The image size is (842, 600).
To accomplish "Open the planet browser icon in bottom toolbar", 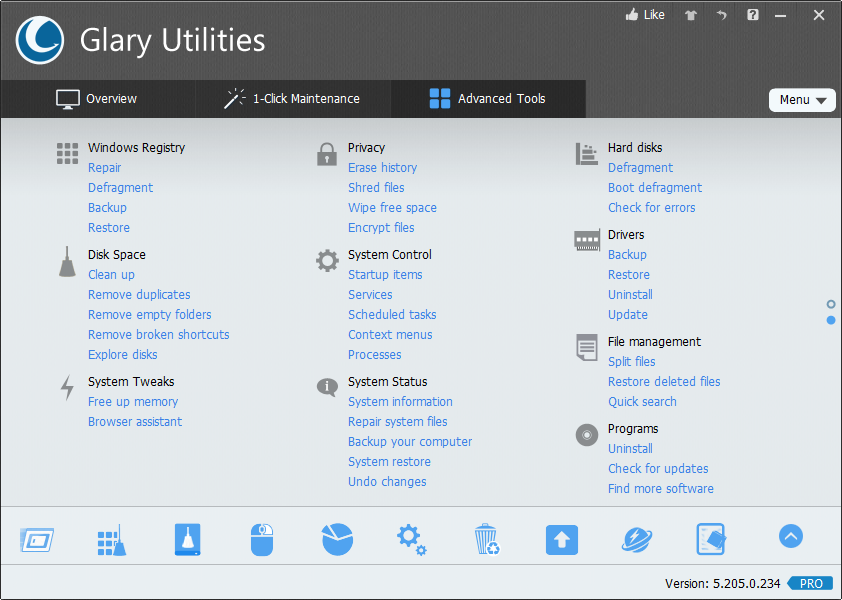I will 637,540.
